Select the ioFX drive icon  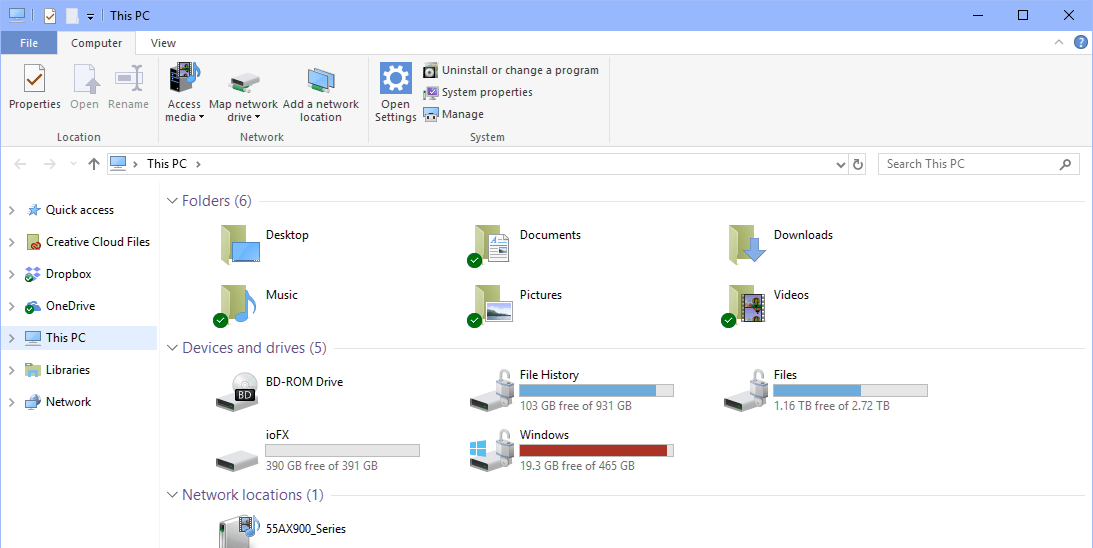237,460
